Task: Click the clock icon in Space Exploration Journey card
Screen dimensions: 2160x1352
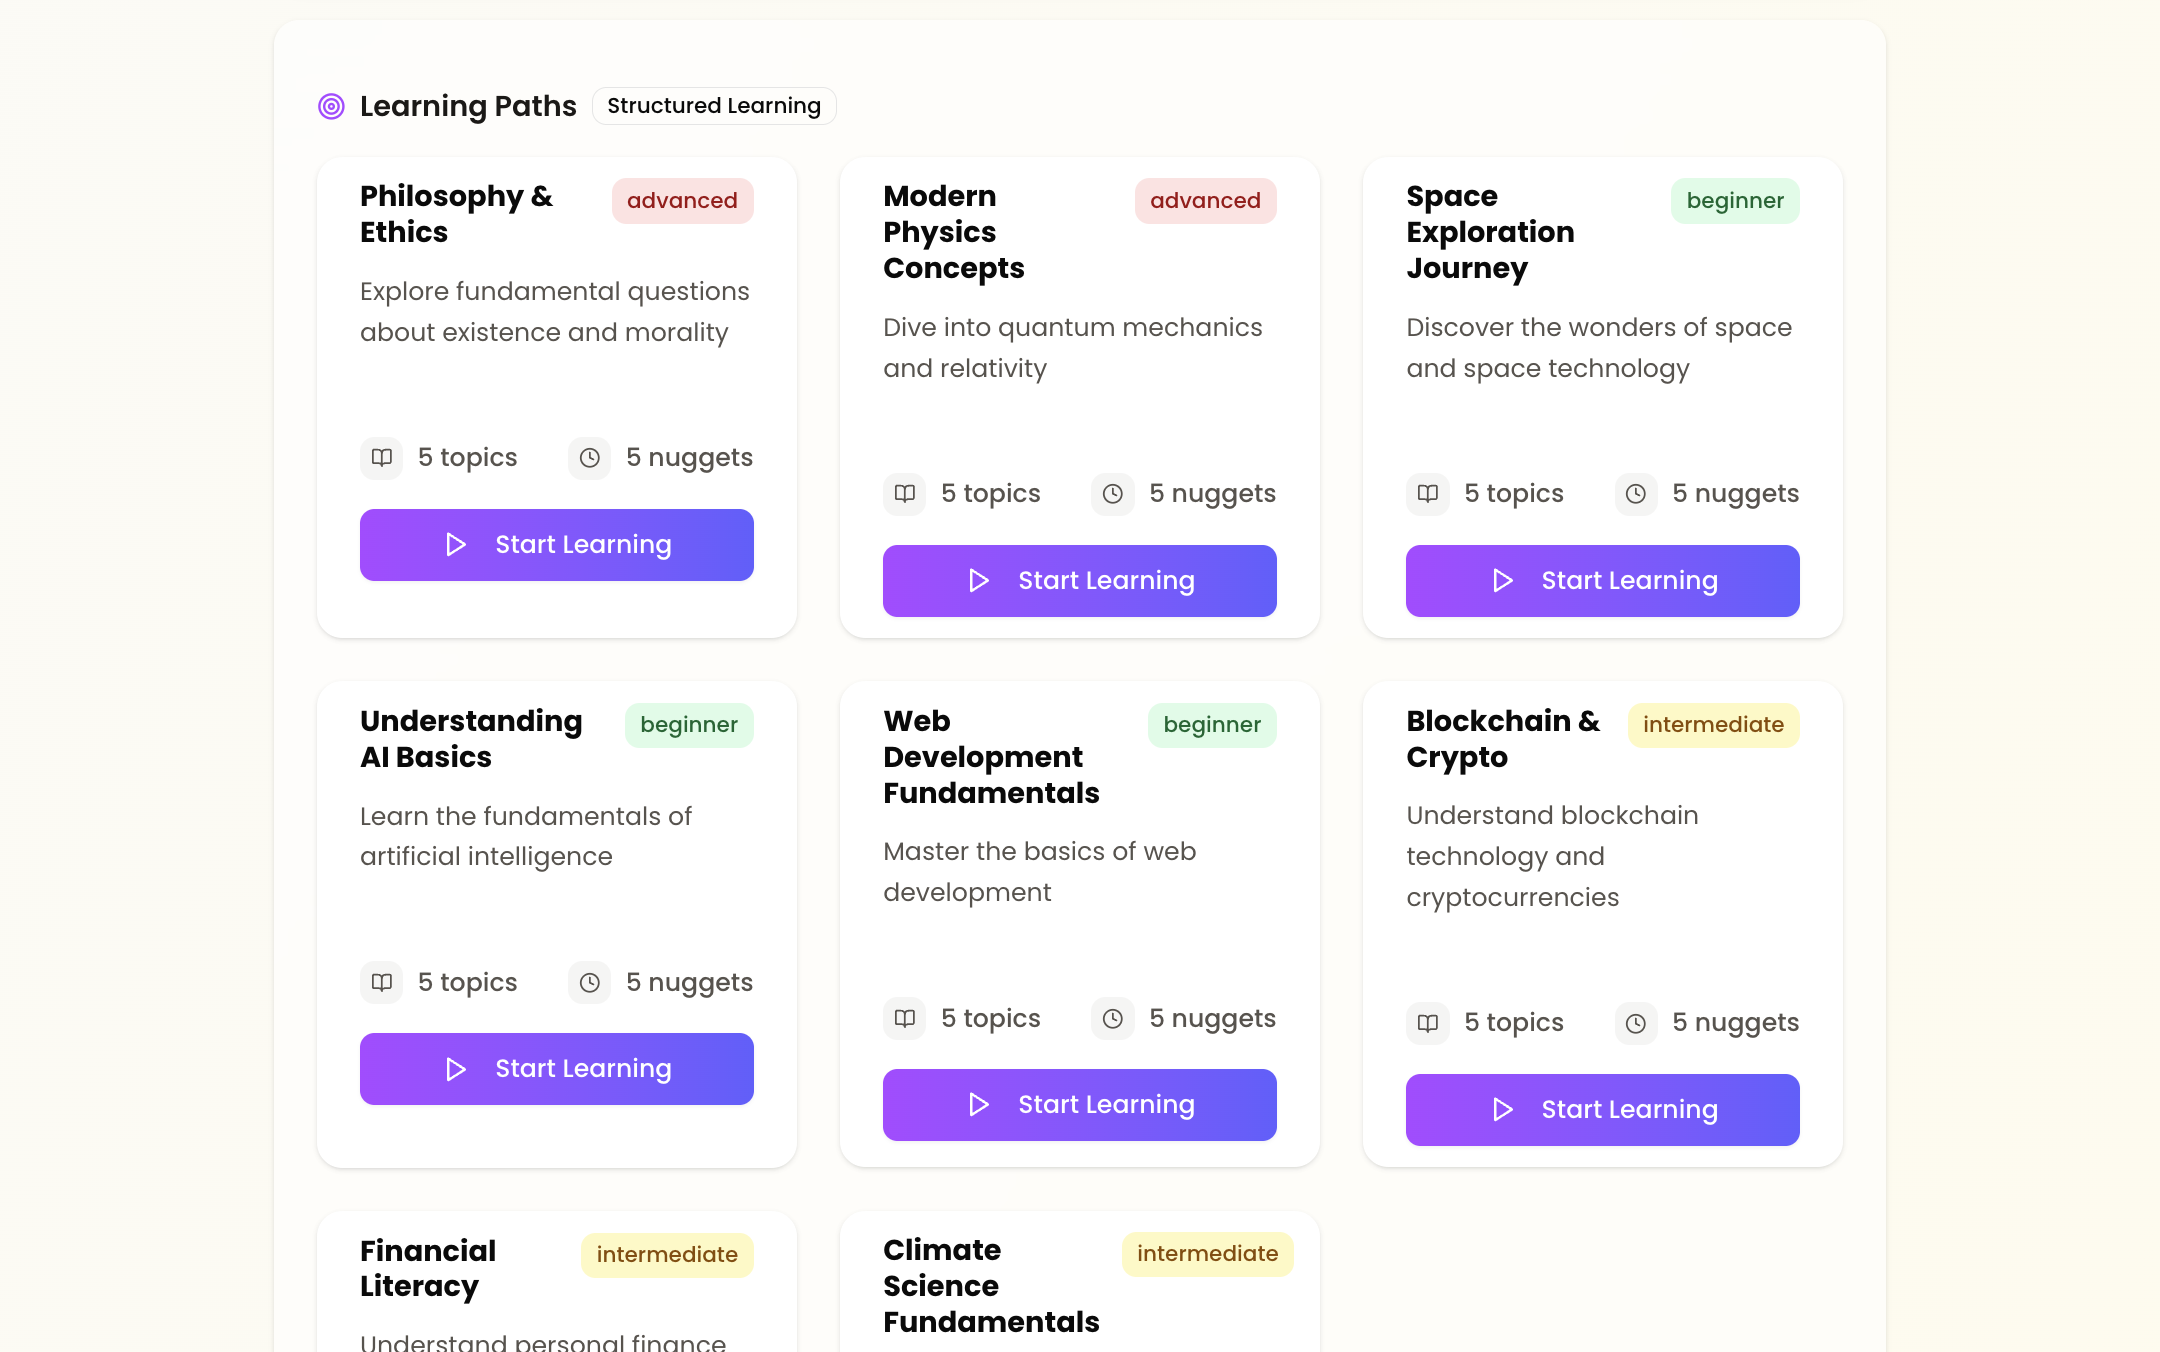Action: (1636, 494)
